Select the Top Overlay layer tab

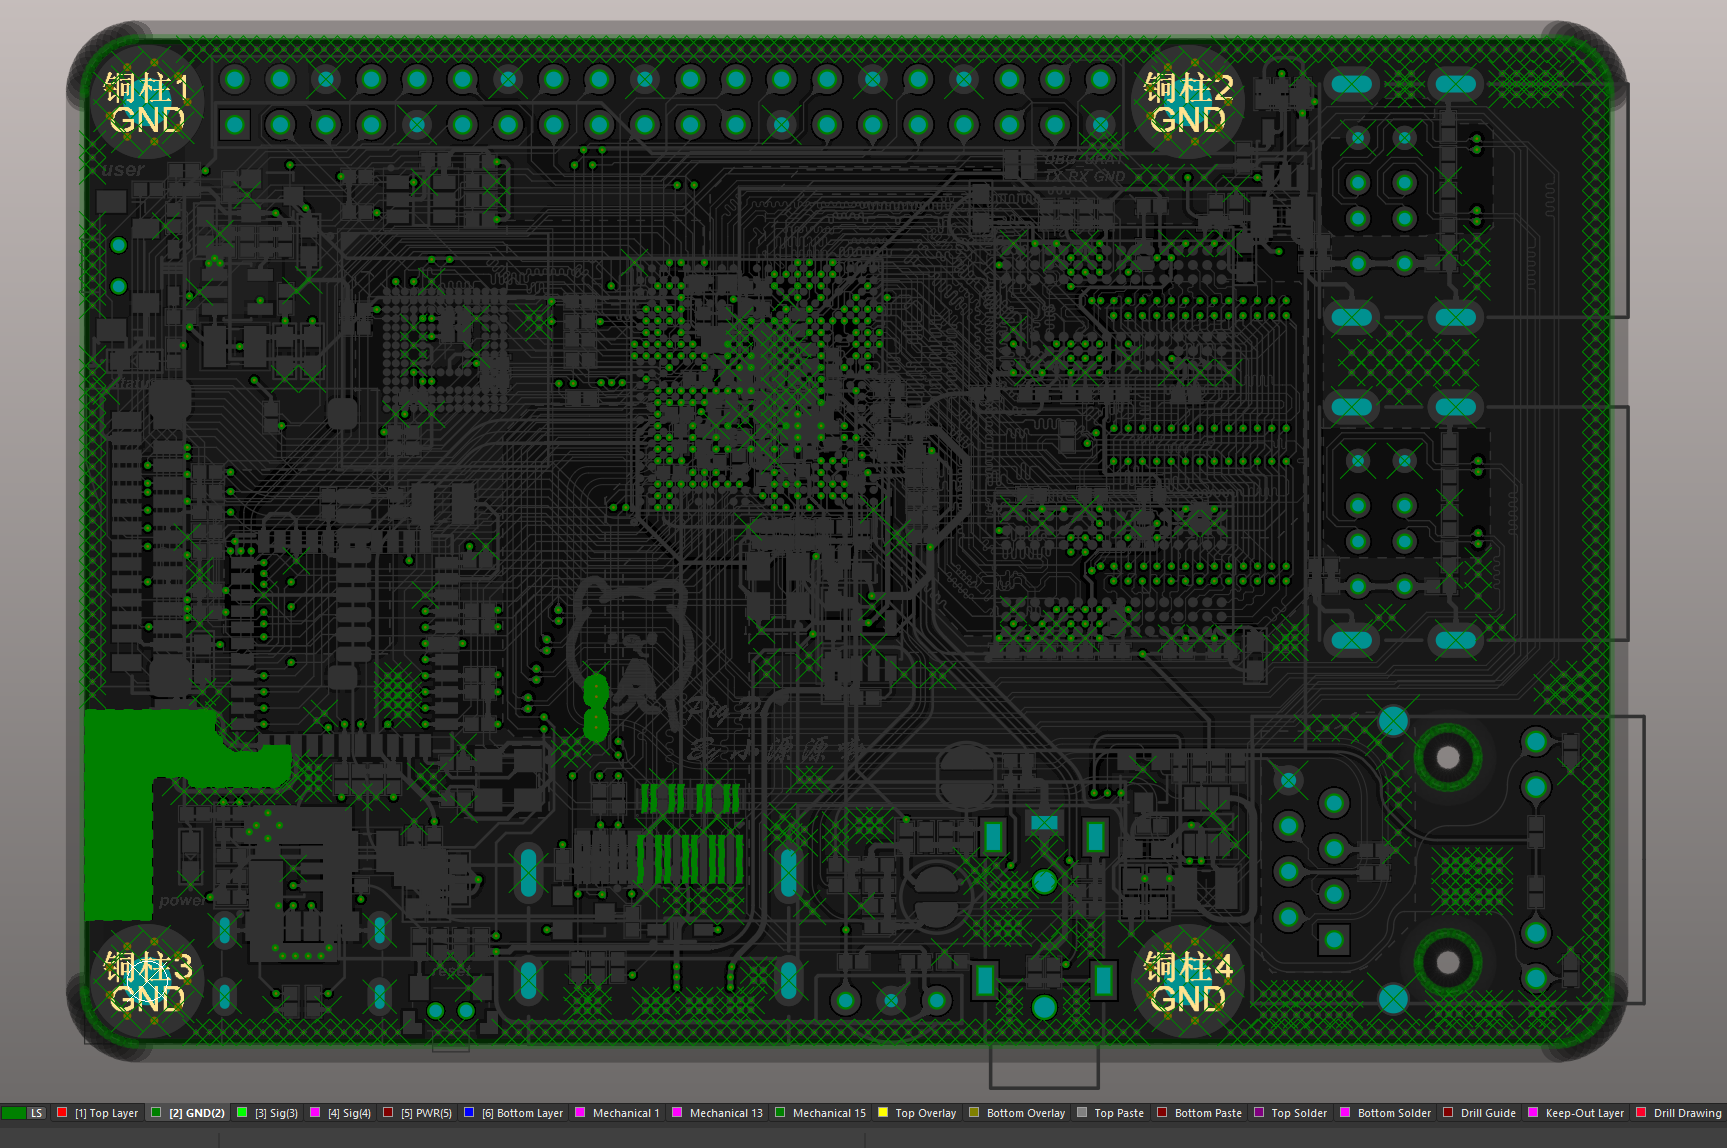925,1113
